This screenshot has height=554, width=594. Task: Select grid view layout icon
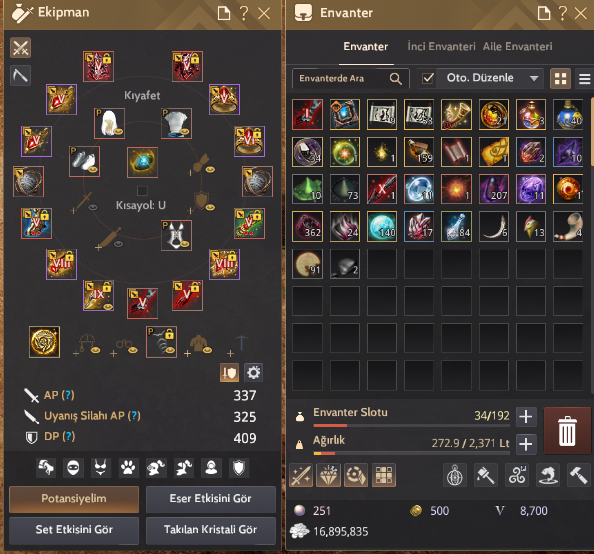coord(560,79)
